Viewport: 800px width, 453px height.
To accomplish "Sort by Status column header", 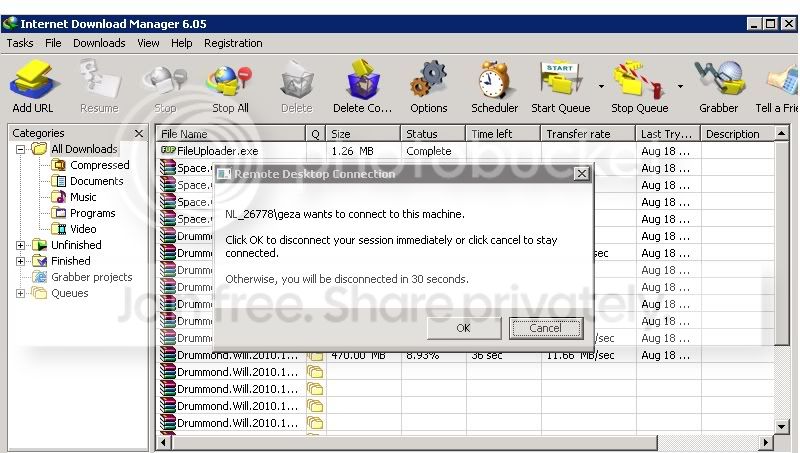I will coord(433,134).
